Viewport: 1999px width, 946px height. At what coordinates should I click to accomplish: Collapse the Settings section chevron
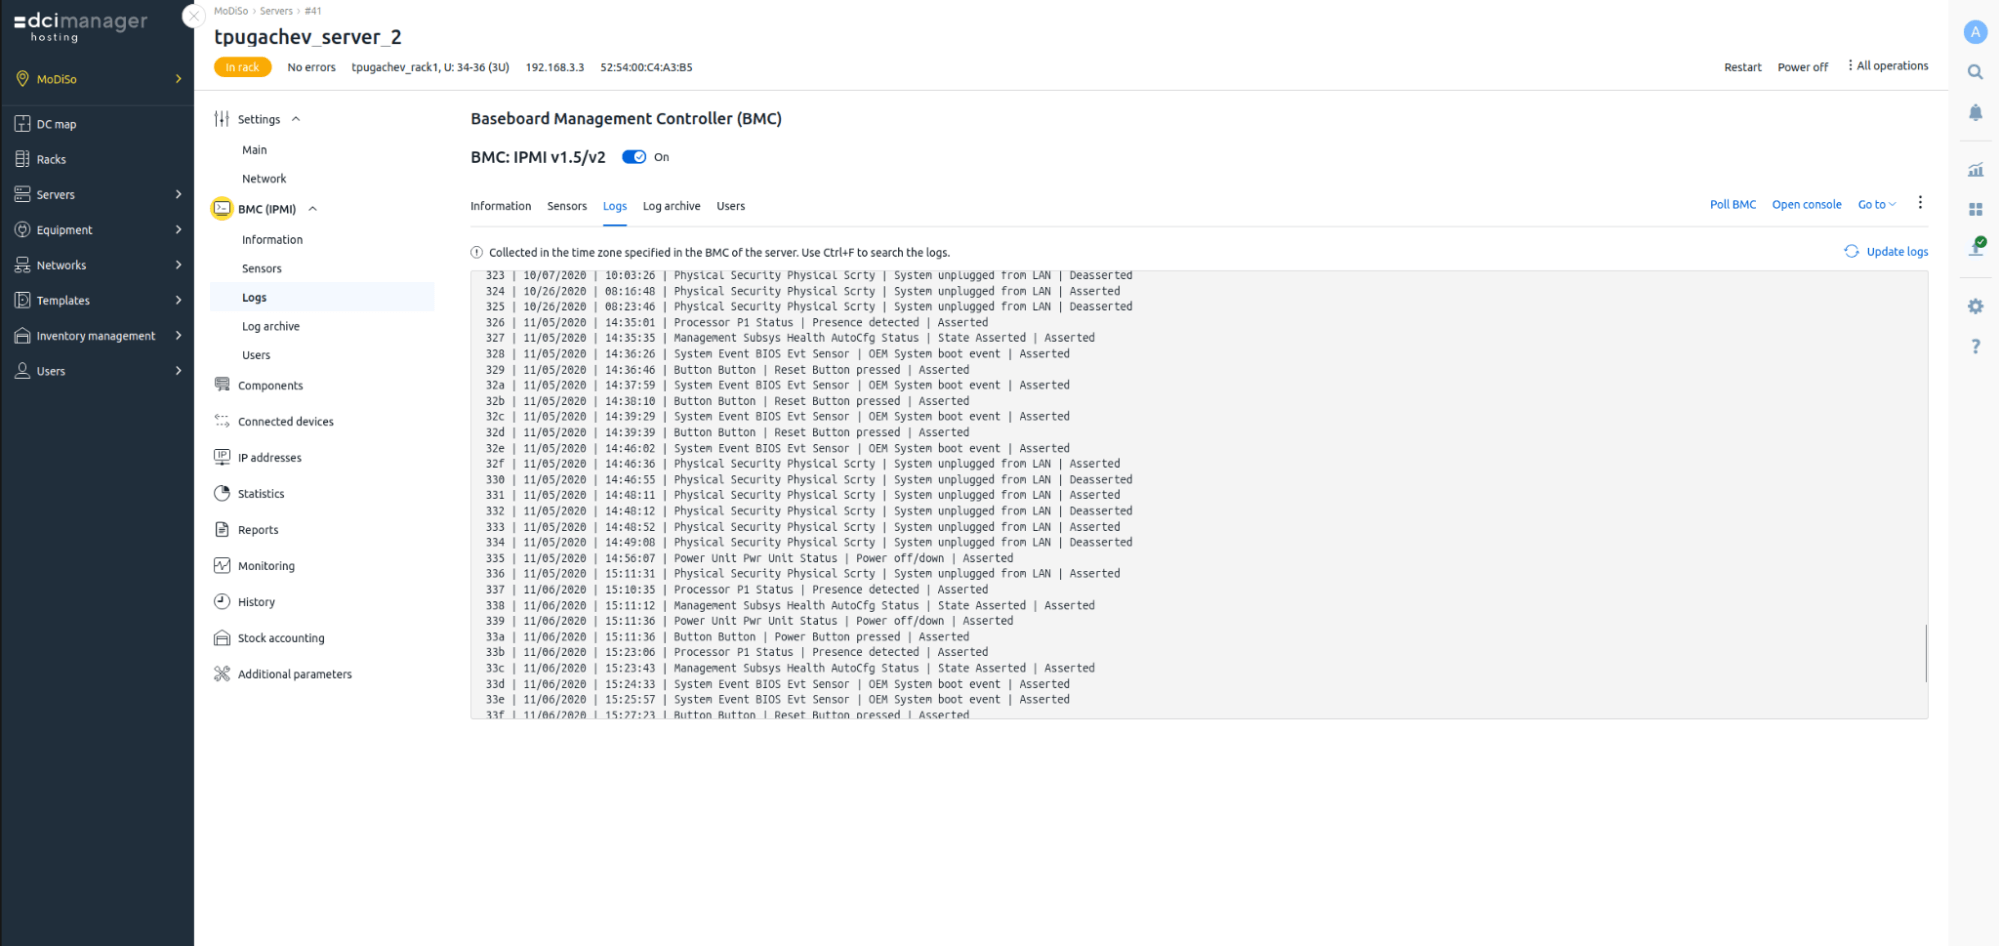(x=296, y=119)
